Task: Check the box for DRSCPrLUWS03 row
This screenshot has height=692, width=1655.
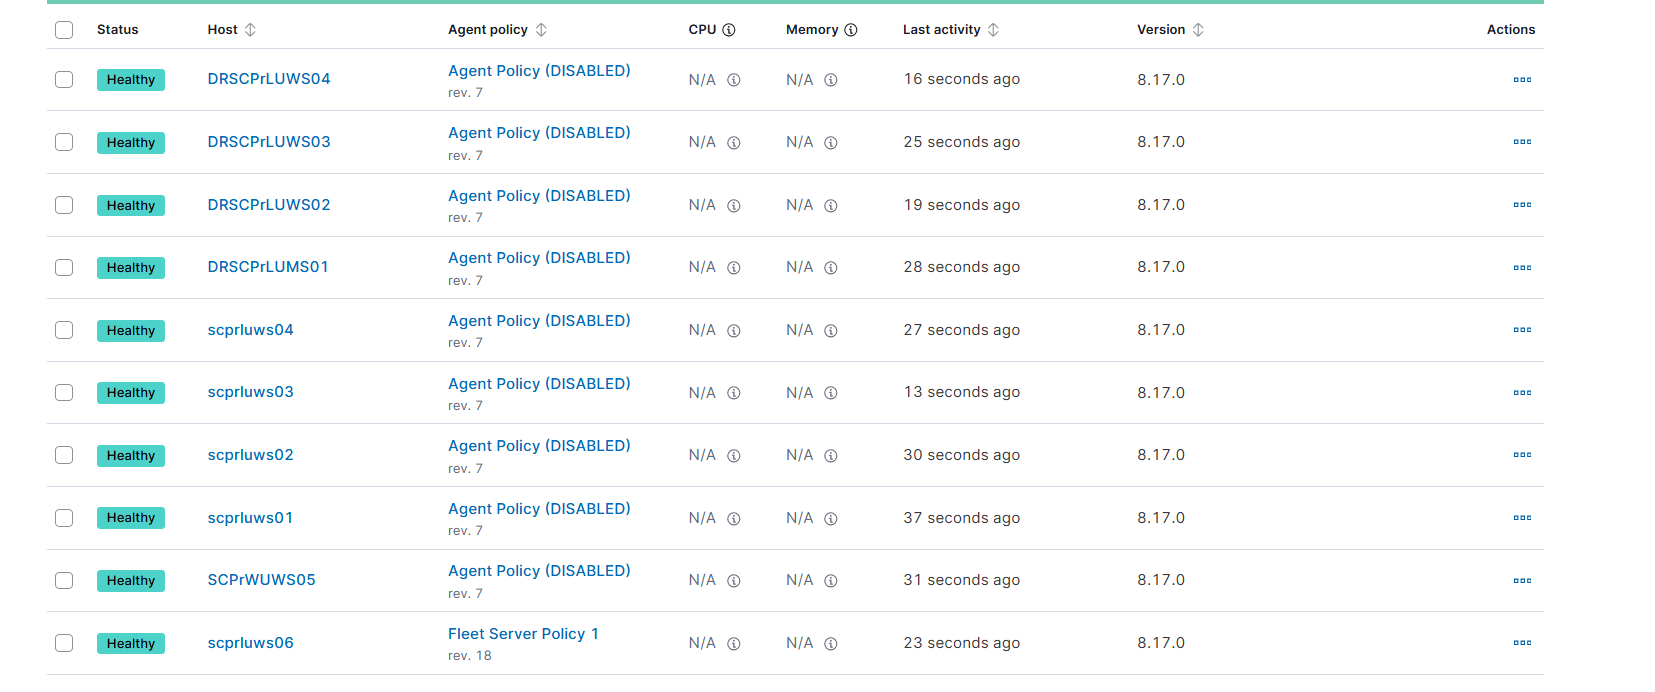Action: click(64, 142)
